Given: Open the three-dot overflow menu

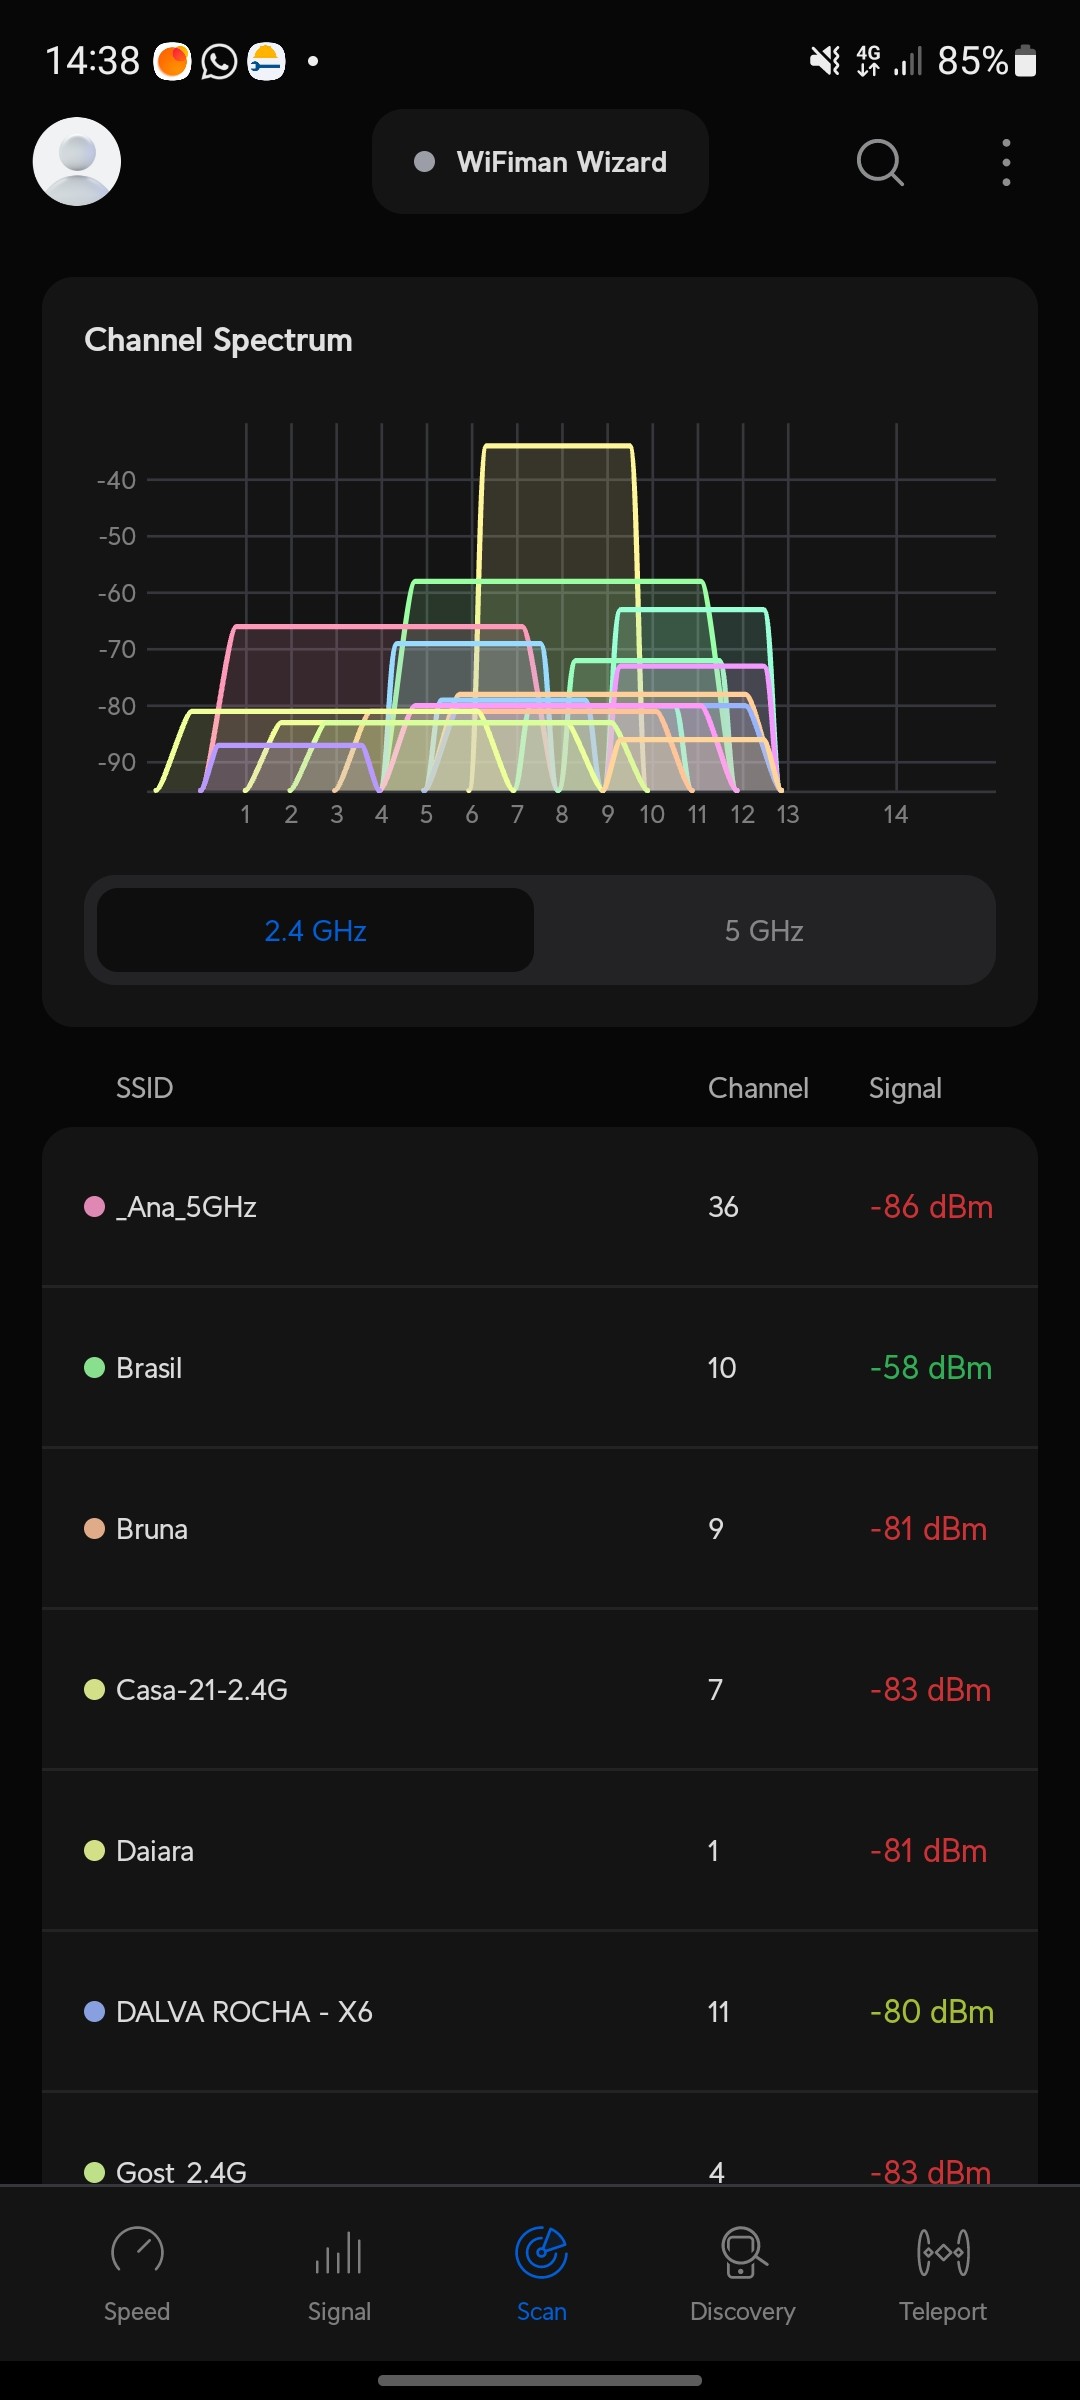Looking at the screenshot, I should coord(1006,162).
